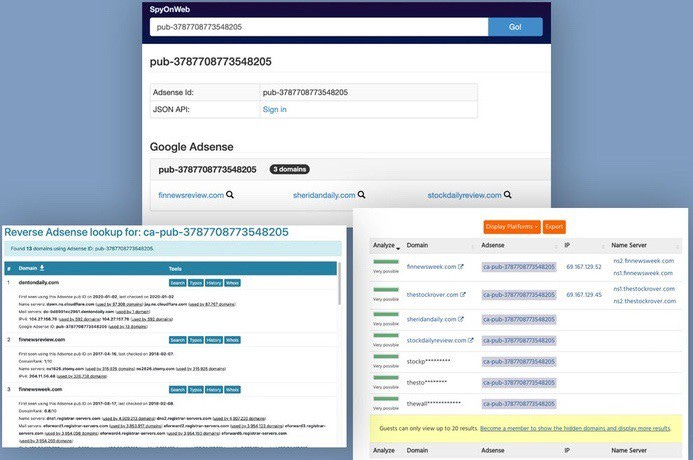The image size is (693, 460).
Task: Click the green analyze bar for thestockrover.com
Action: pos(386,289)
